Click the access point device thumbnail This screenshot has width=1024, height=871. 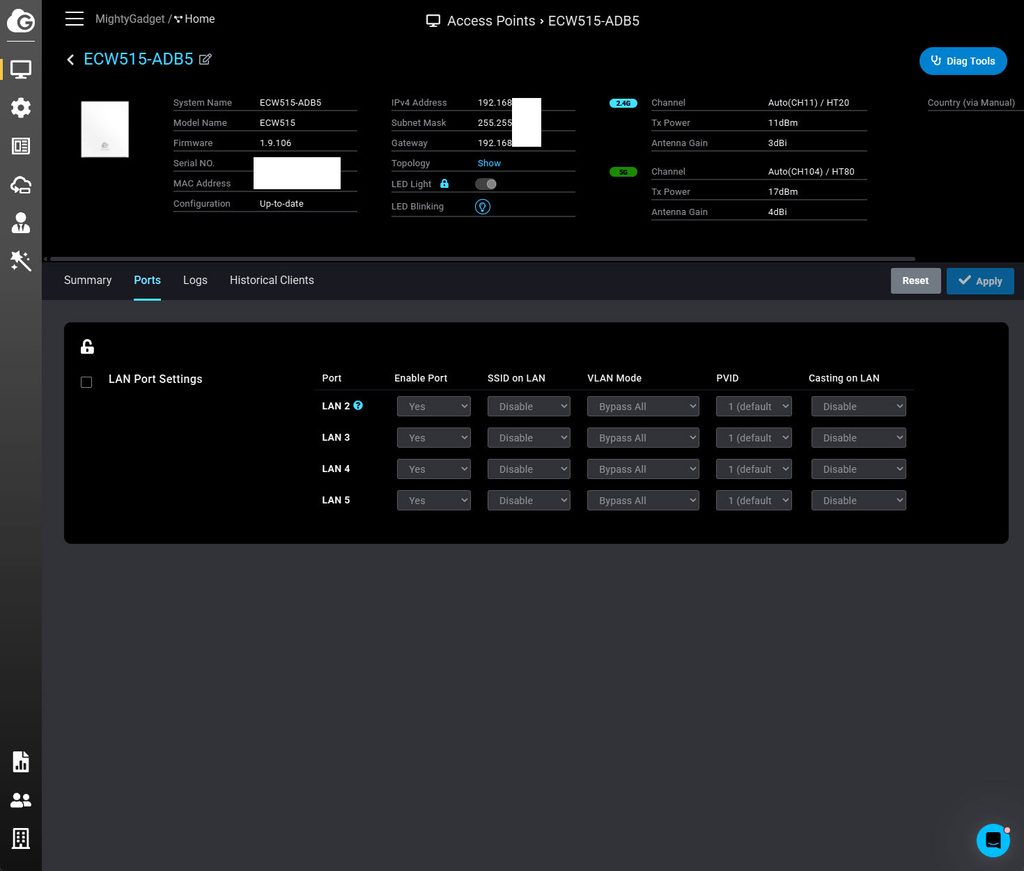coord(104,129)
